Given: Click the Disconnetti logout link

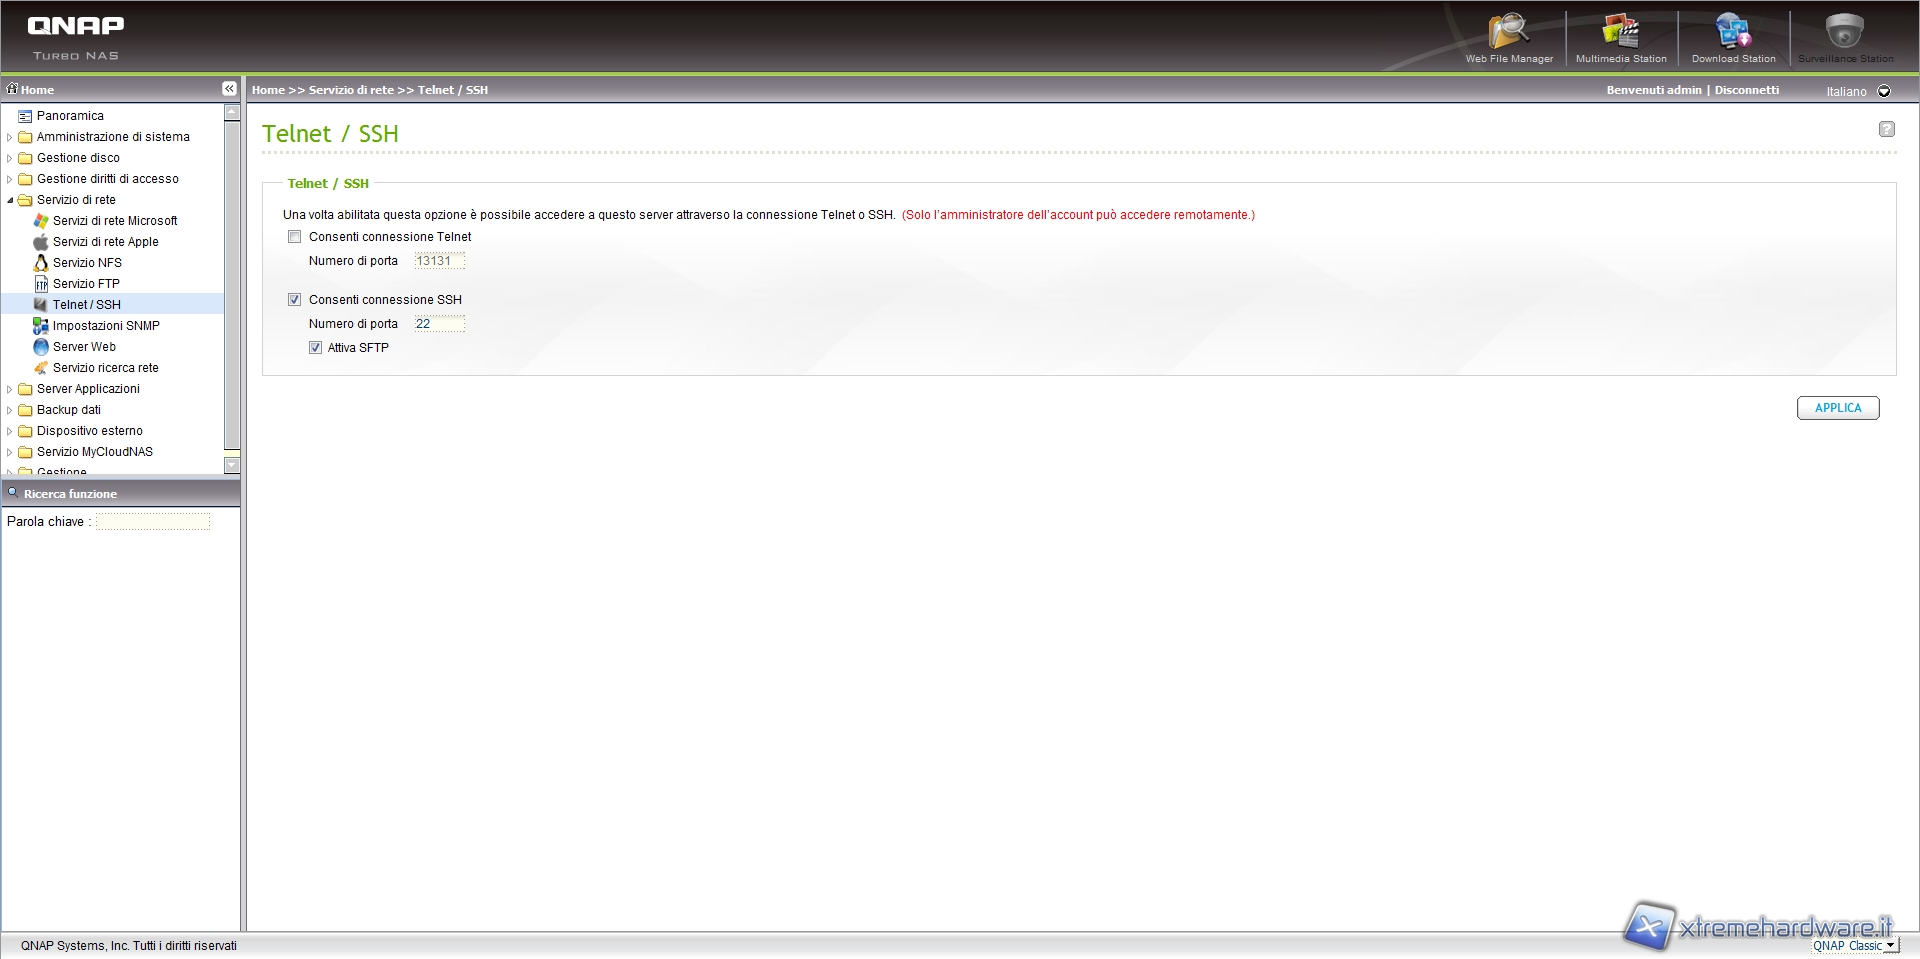Looking at the screenshot, I should pyautogui.click(x=1746, y=90).
